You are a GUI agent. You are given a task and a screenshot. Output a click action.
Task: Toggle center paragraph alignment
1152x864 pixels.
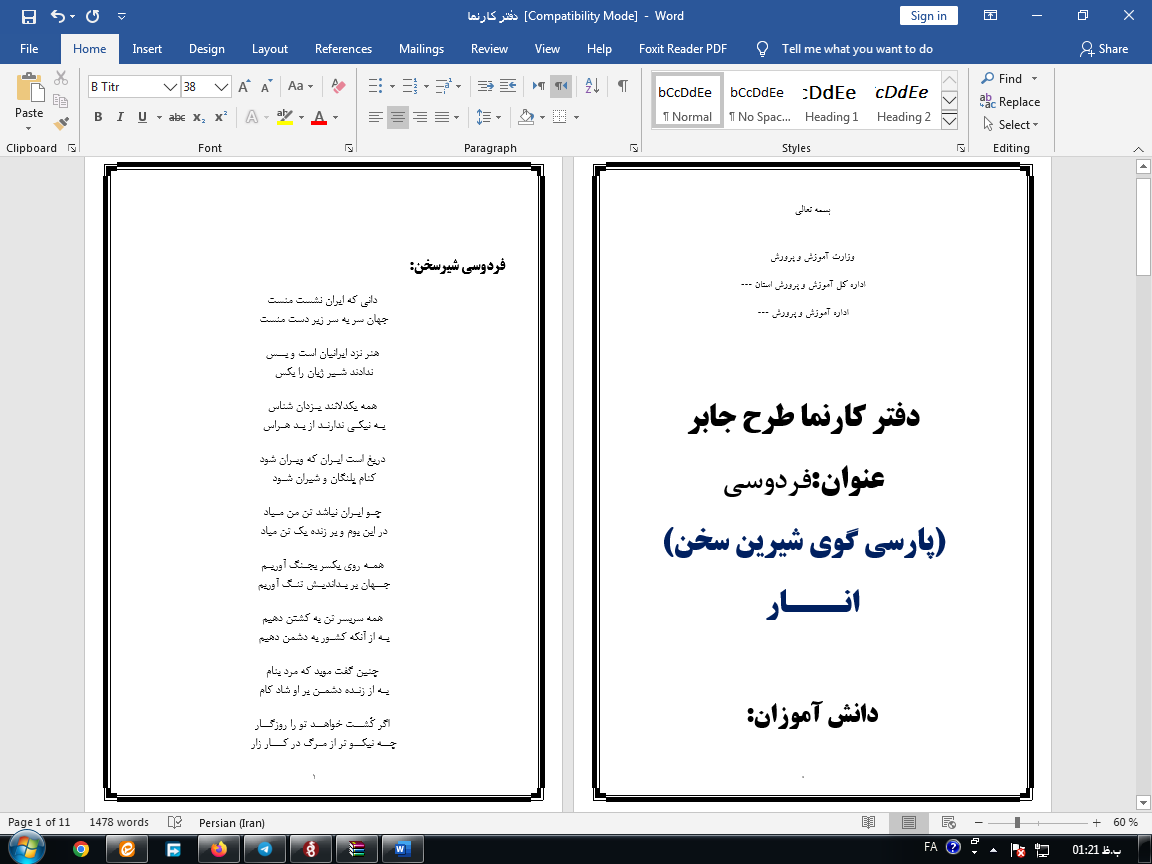pos(397,117)
